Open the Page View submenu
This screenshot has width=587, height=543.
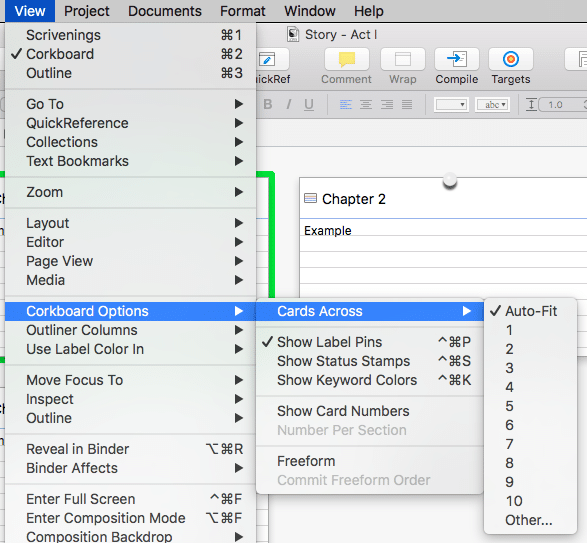tap(130, 261)
